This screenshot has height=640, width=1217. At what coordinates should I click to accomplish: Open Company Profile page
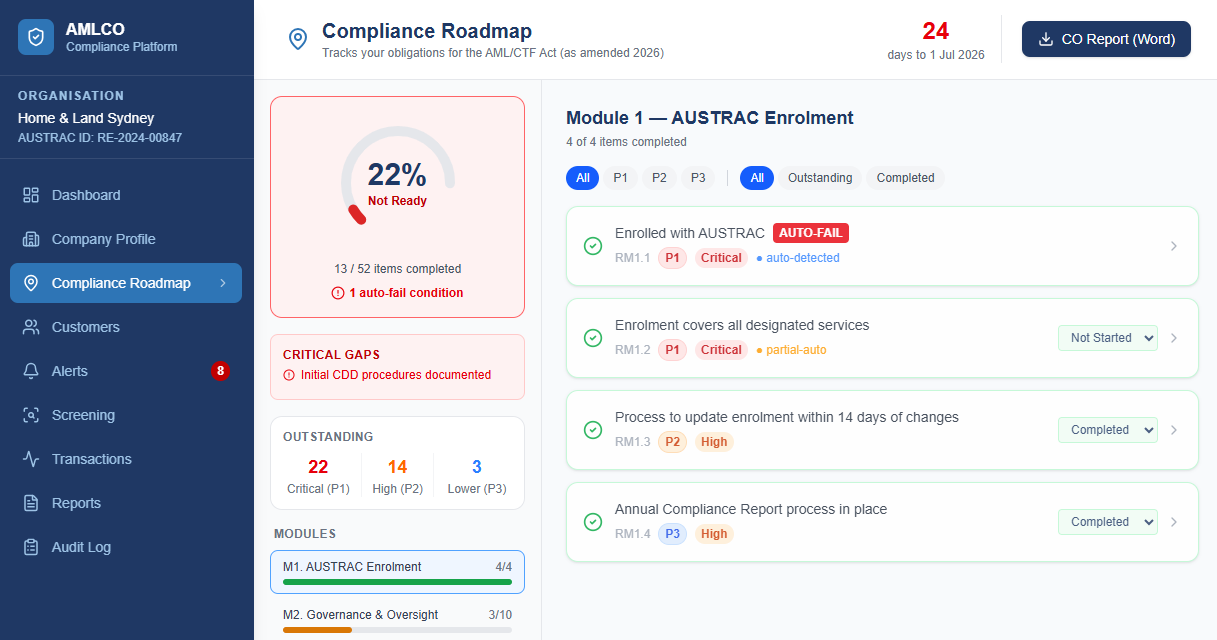point(126,239)
